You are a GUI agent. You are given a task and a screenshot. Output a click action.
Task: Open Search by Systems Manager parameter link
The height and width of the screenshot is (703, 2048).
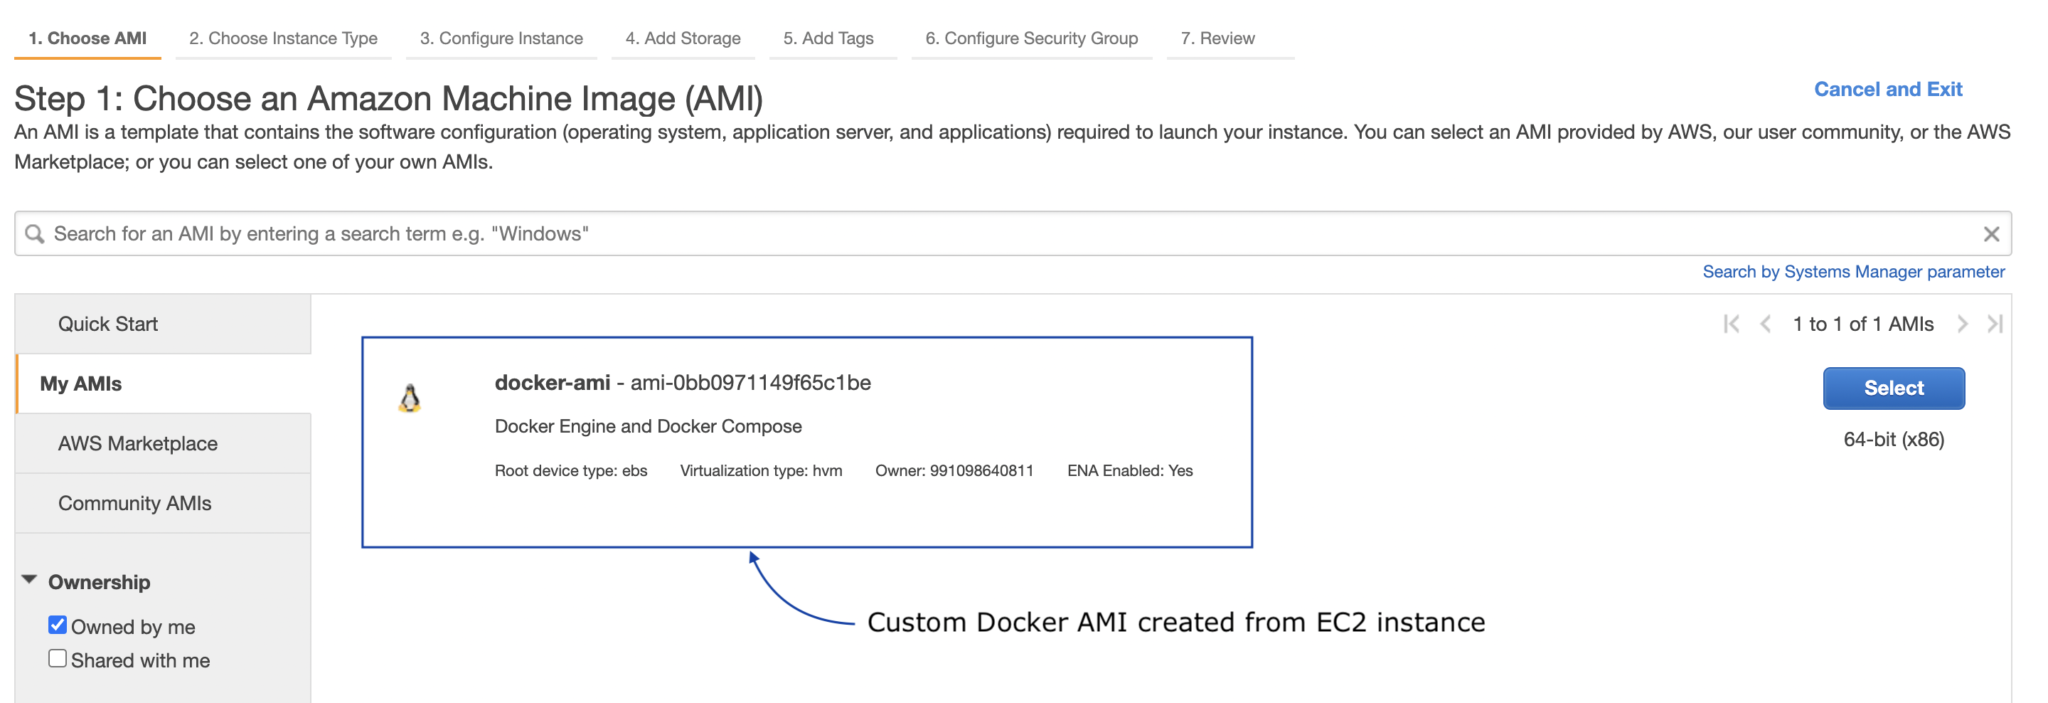coord(1853,272)
